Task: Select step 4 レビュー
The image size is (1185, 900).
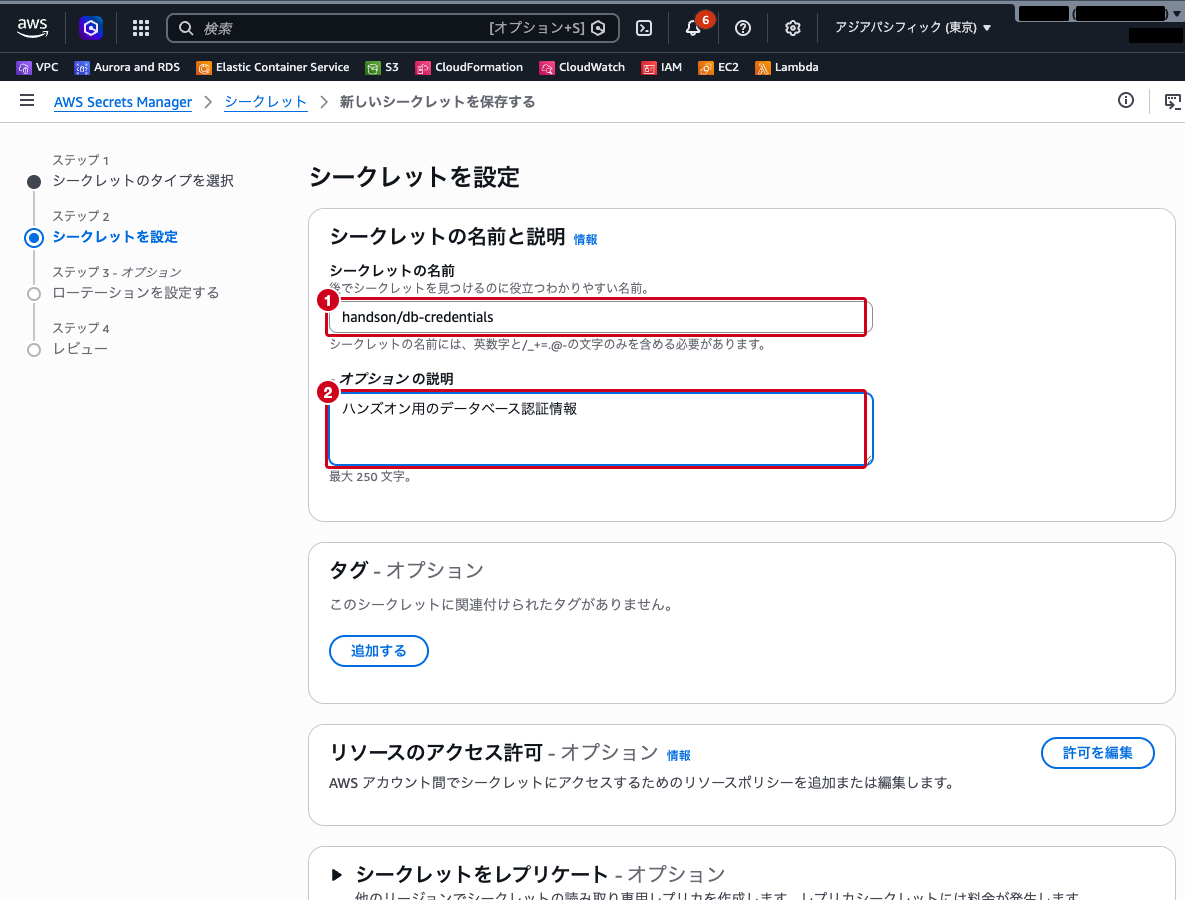Action: [x=80, y=349]
